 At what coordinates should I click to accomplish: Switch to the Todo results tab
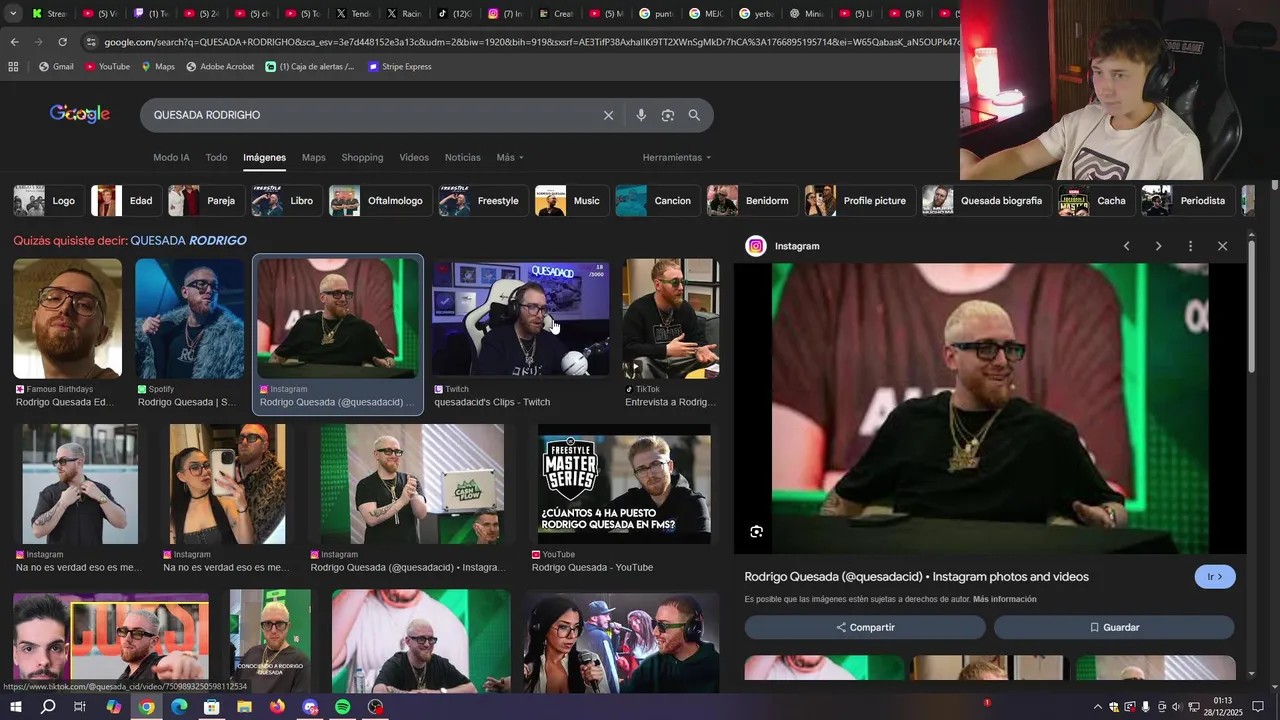point(216,157)
